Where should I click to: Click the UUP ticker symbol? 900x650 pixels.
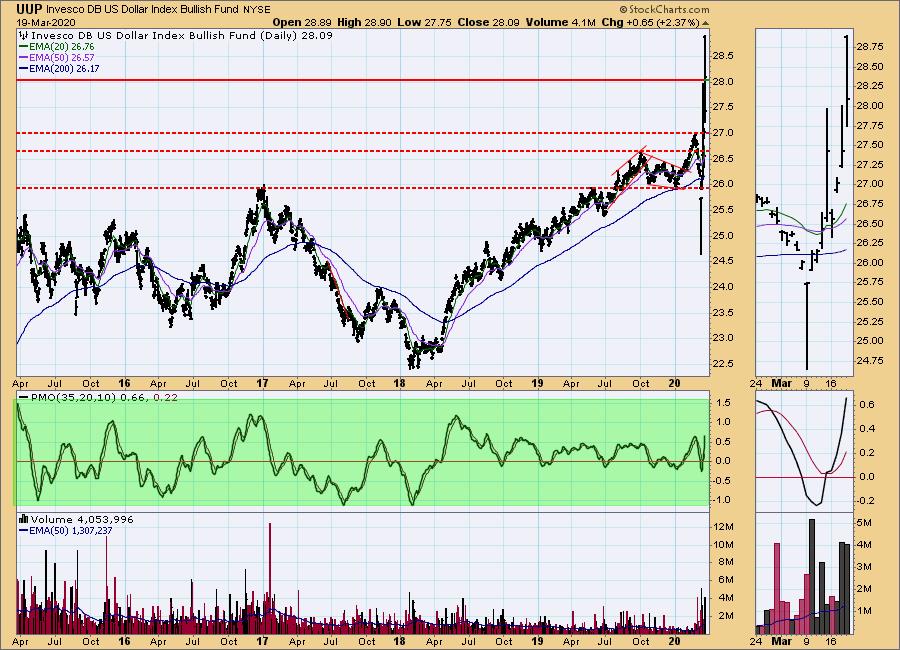pos(29,9)
